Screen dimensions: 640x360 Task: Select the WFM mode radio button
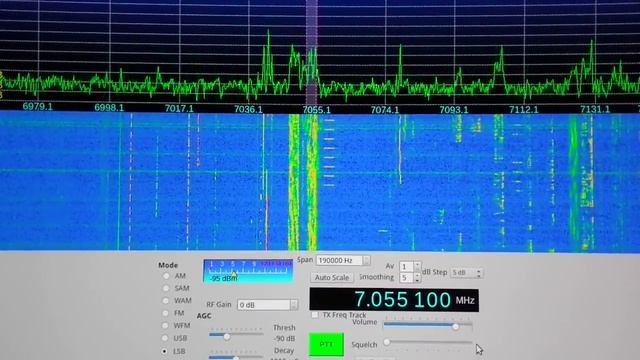point(165,326)
